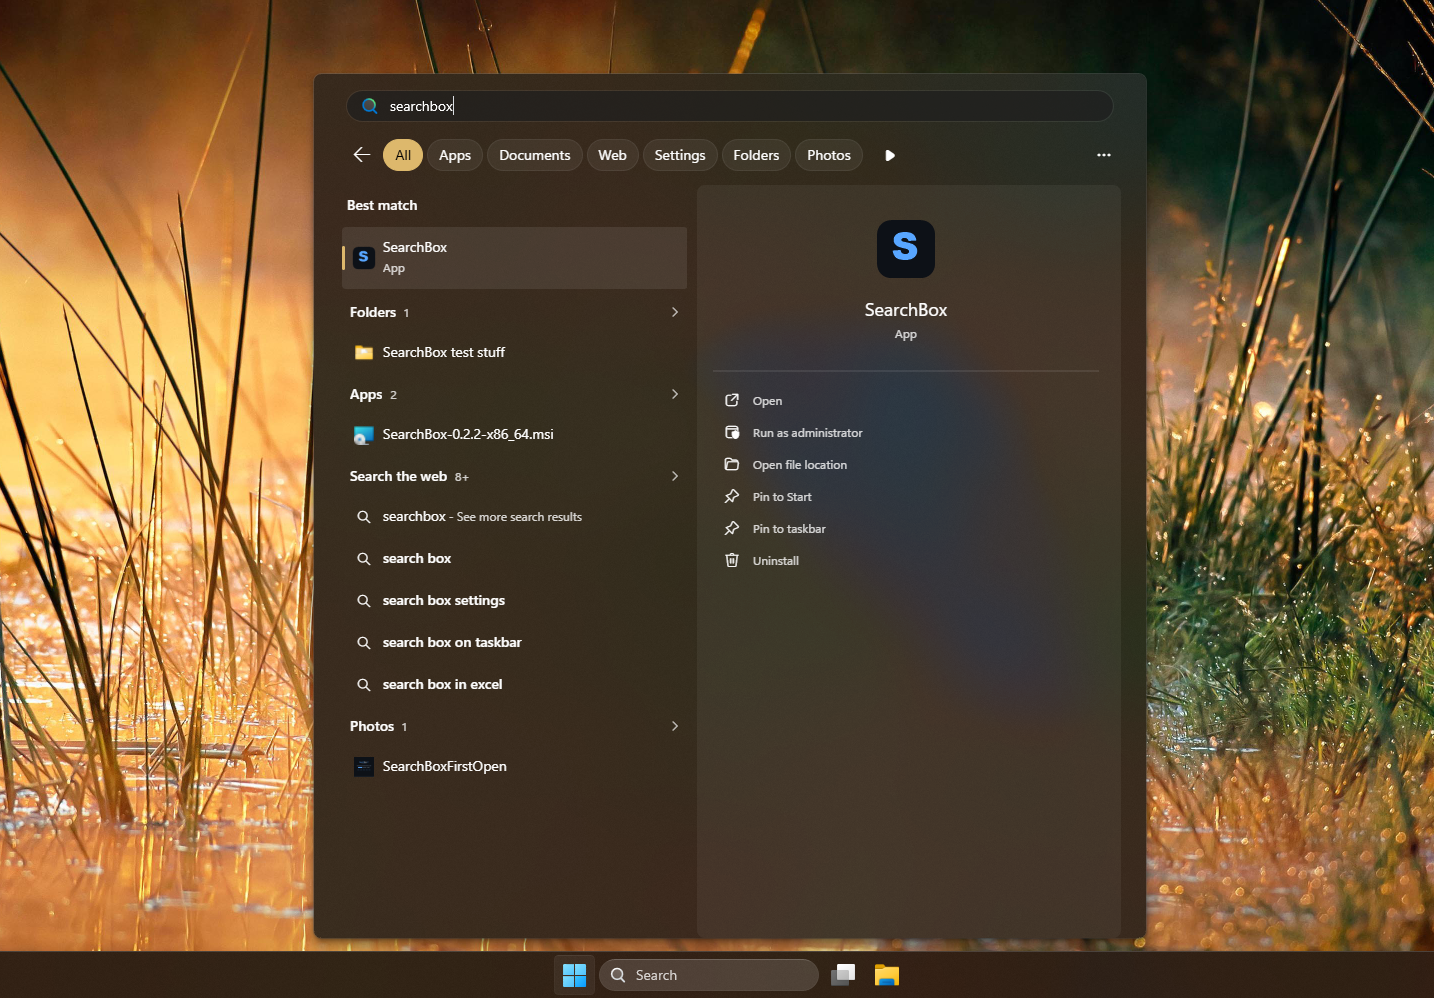Click the 'Search the web' section header

(x=398, y=476)
